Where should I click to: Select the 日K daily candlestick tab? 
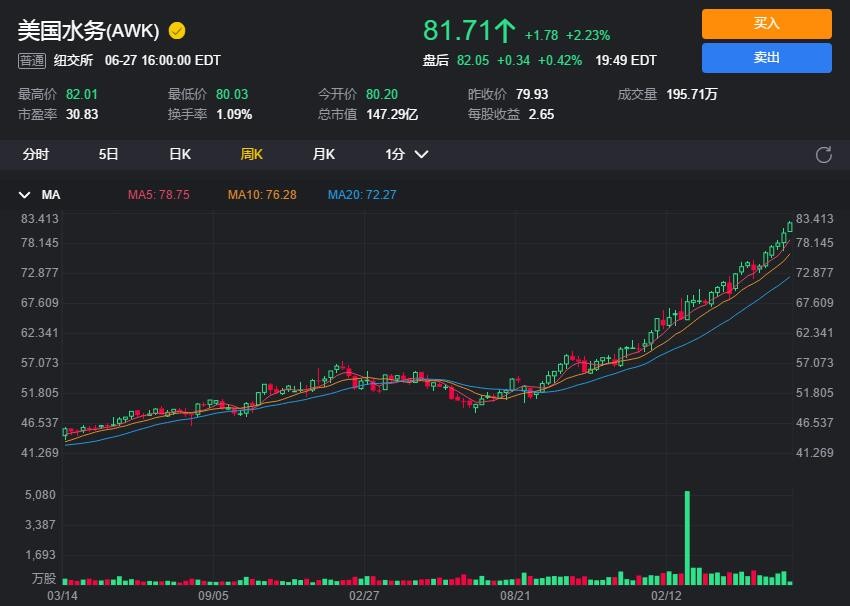point(180,154)
